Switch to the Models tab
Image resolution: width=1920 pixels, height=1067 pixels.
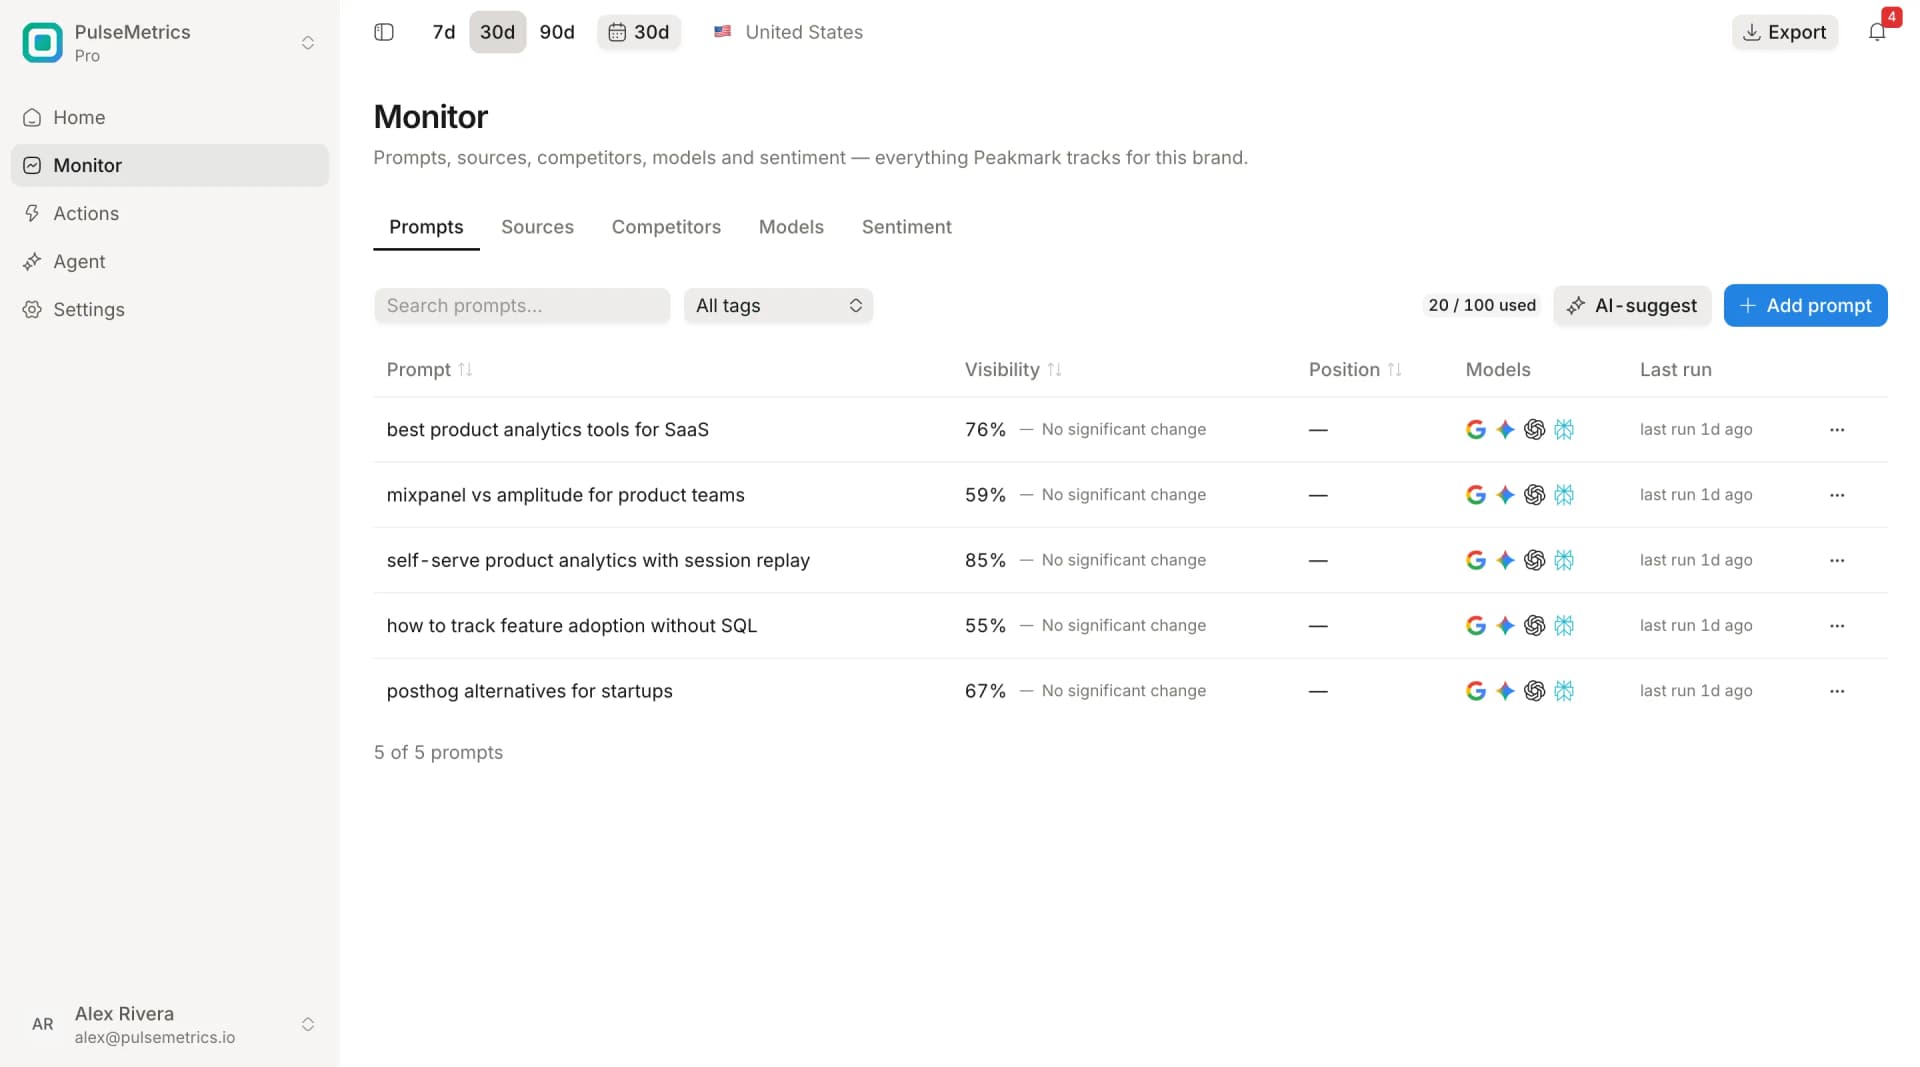pos(791,227)
